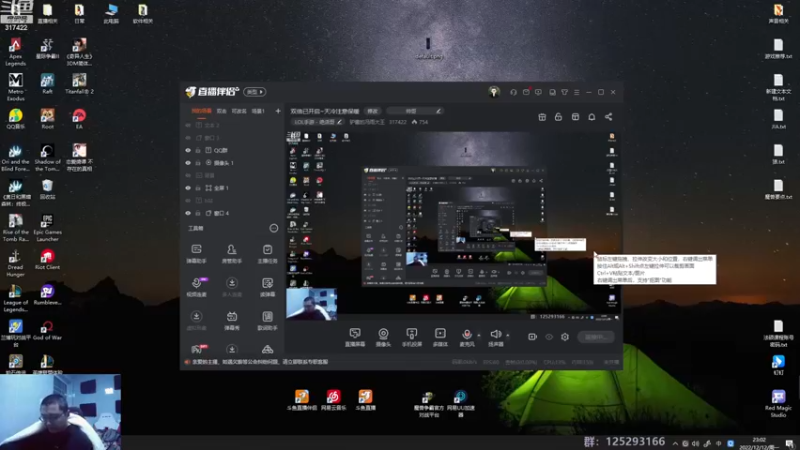Select the third scene tab
Image resolution: width=800 pixels, height=450 pixels.
(x=239, y=111)
